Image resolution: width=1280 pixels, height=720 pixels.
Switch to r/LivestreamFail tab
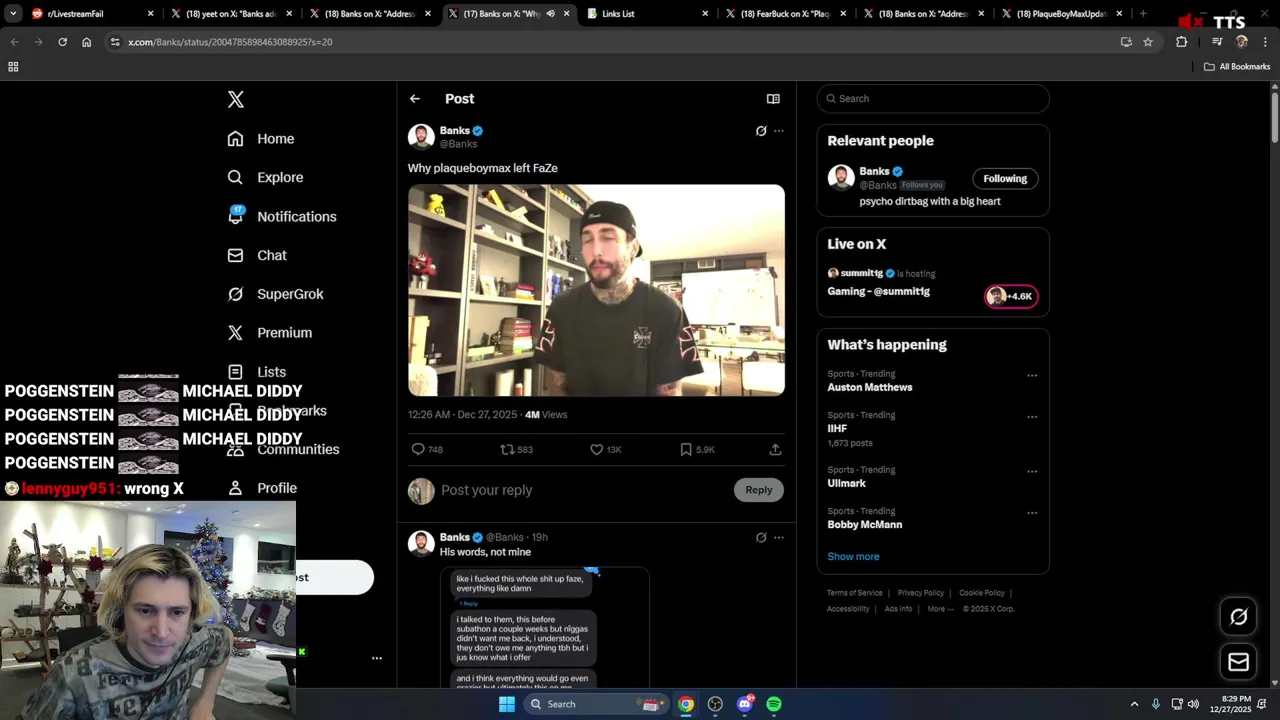[90, 14]
